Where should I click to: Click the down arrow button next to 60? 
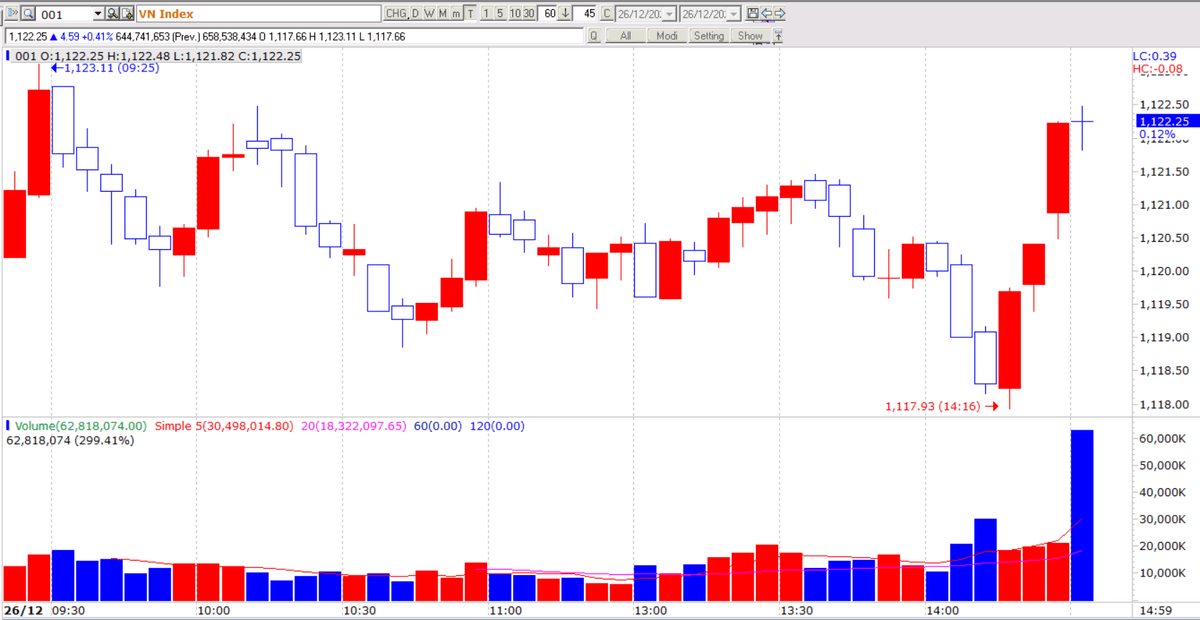tap(566, 14)
